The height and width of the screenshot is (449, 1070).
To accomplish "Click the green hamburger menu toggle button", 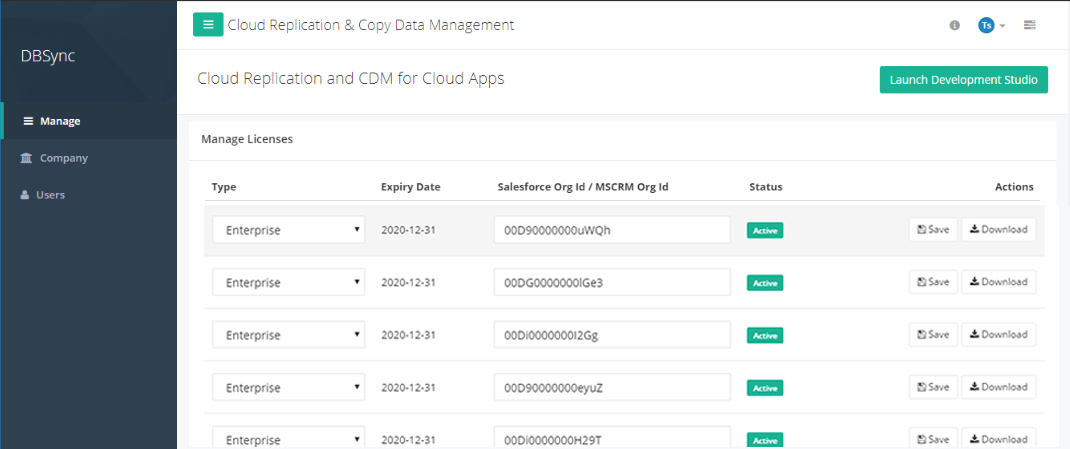I will pyautogui.click(x=208, y=25).
